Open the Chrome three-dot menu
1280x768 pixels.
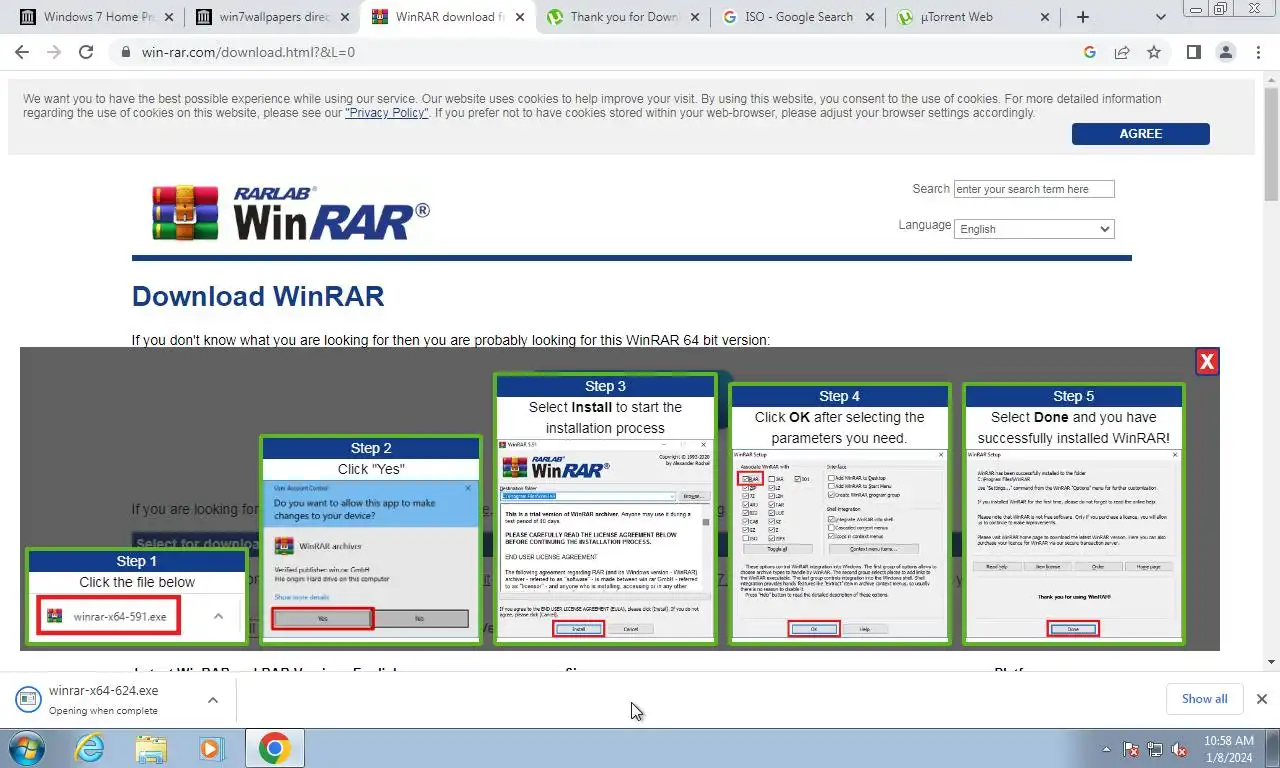pyautogui.click(x=1258, y=52)
